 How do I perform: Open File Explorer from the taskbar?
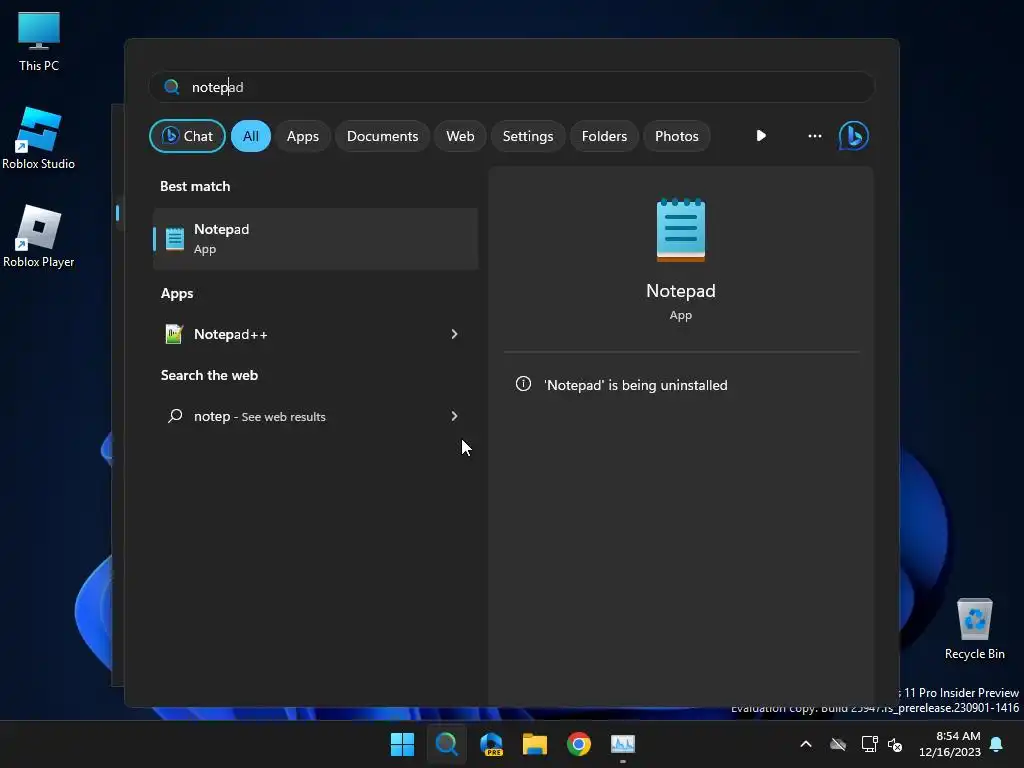535,744
